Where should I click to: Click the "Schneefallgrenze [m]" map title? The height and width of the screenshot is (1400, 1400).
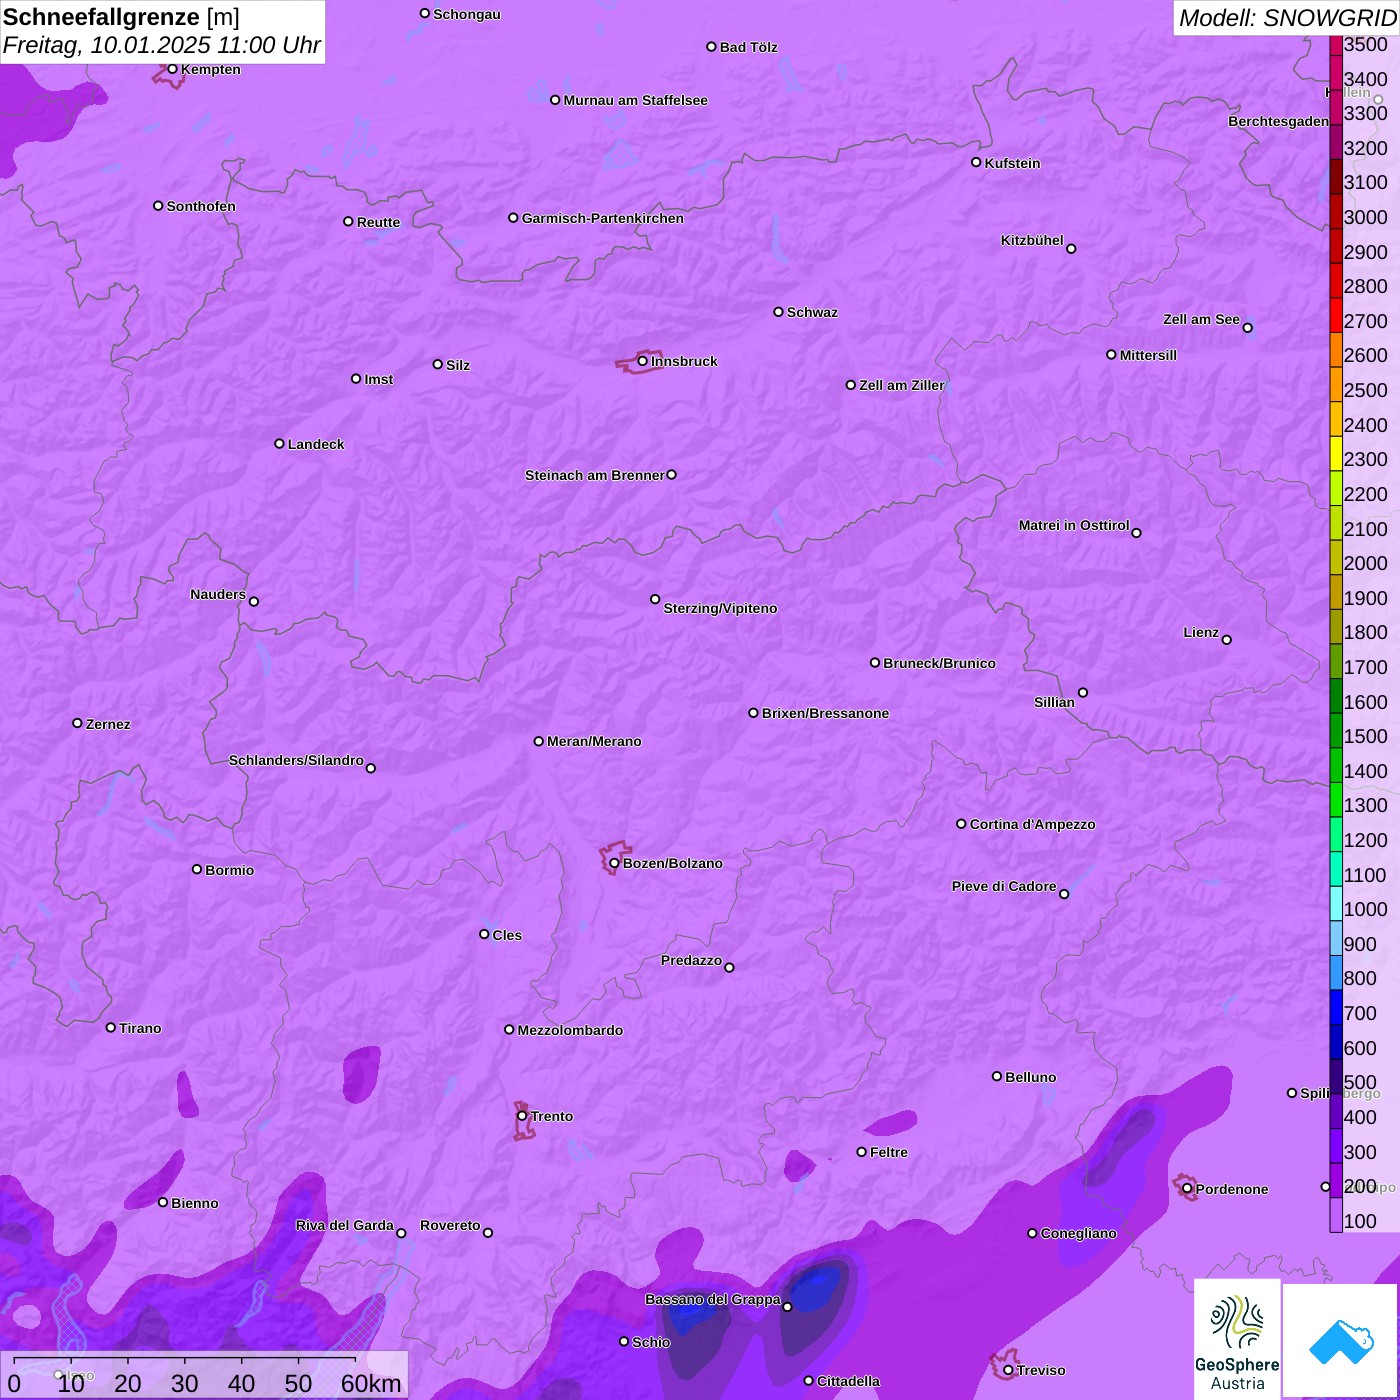(x=121, y=17)
